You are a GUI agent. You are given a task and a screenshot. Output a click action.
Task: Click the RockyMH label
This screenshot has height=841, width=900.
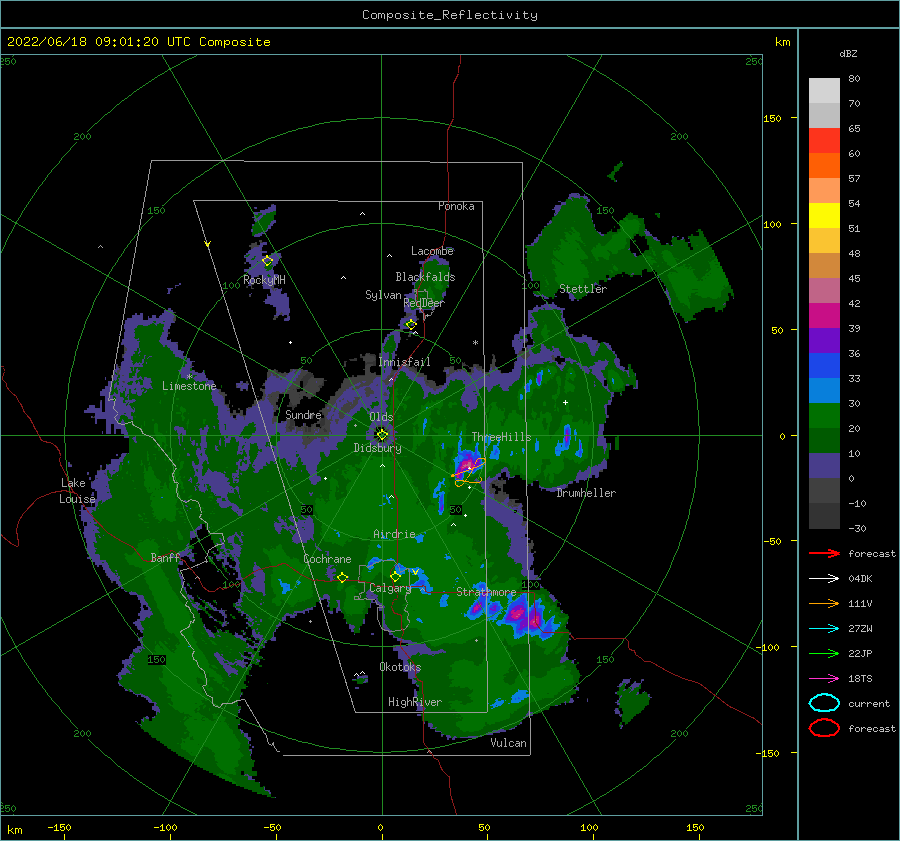(264, 280)
